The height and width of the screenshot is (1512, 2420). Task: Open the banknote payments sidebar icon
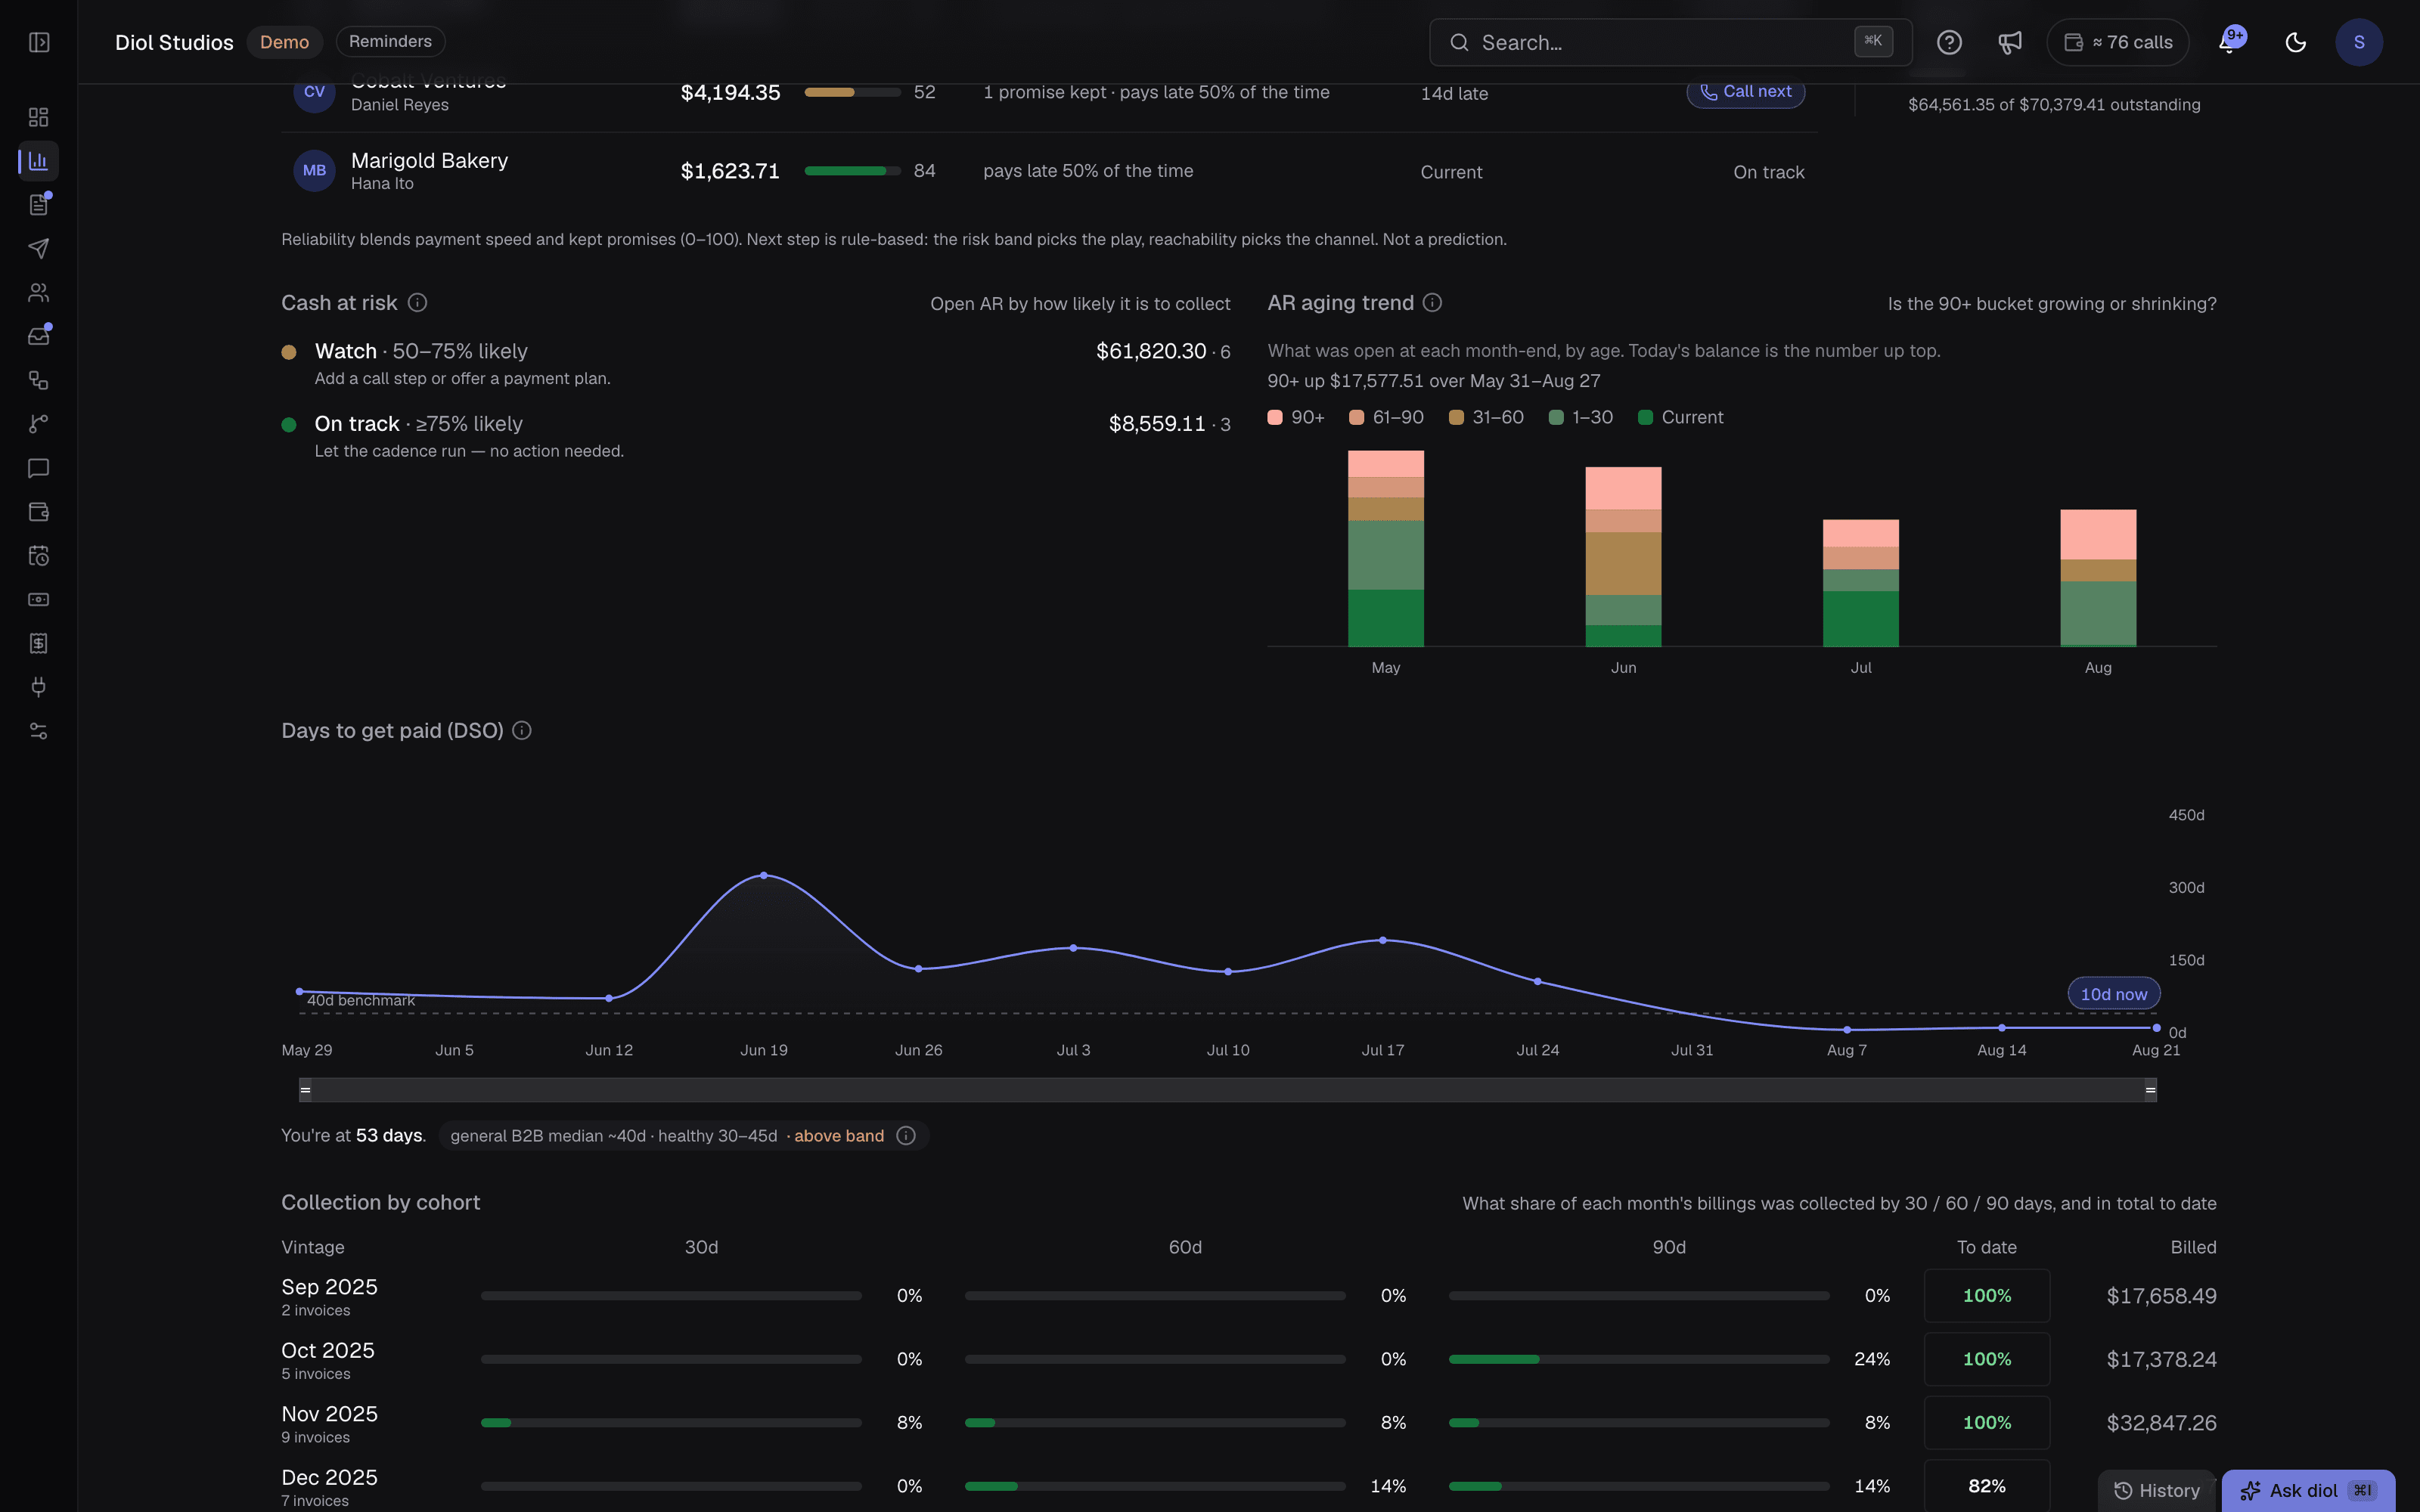click(38, 599)
